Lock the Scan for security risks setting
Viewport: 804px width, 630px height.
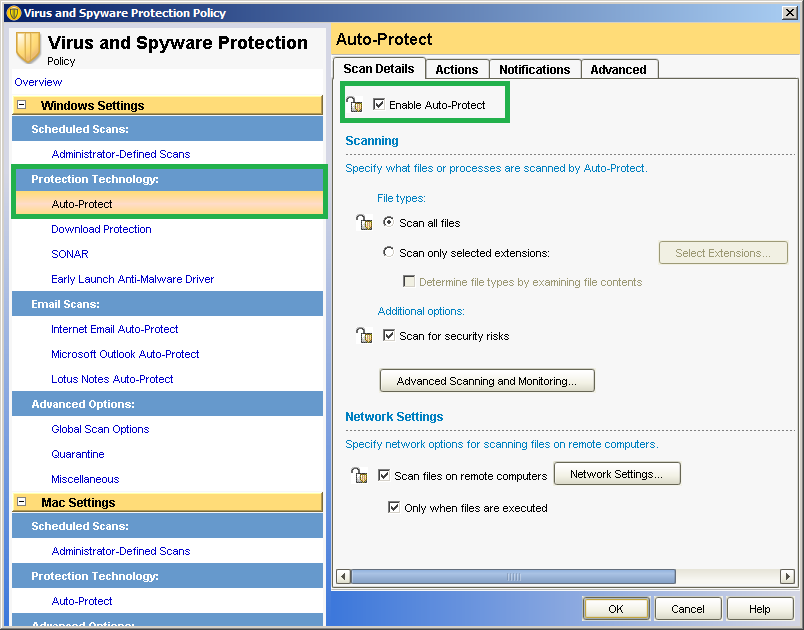tap(364, 335)
